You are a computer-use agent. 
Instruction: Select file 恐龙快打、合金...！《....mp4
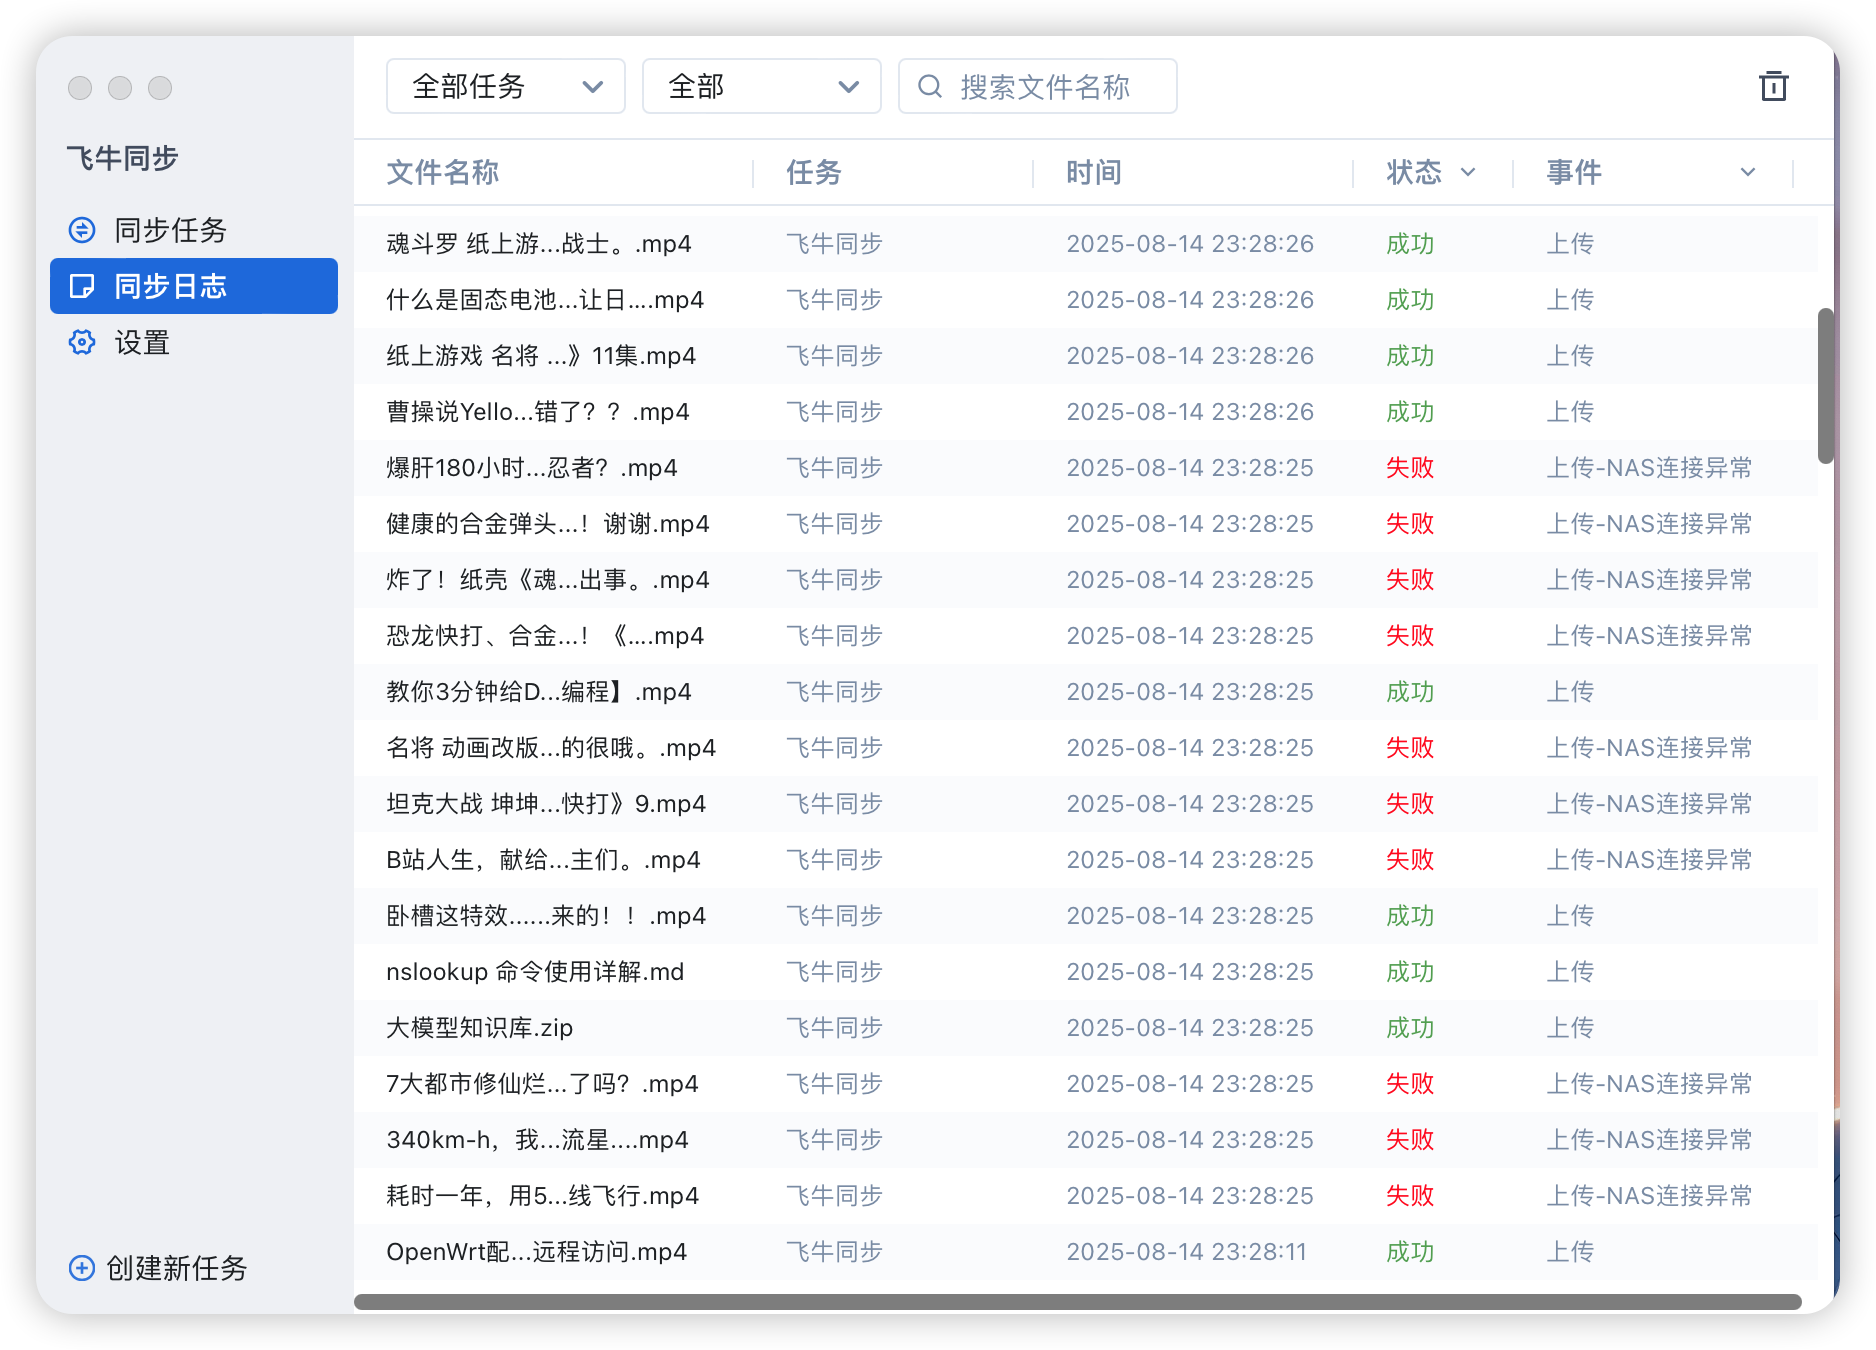[545, 636]
